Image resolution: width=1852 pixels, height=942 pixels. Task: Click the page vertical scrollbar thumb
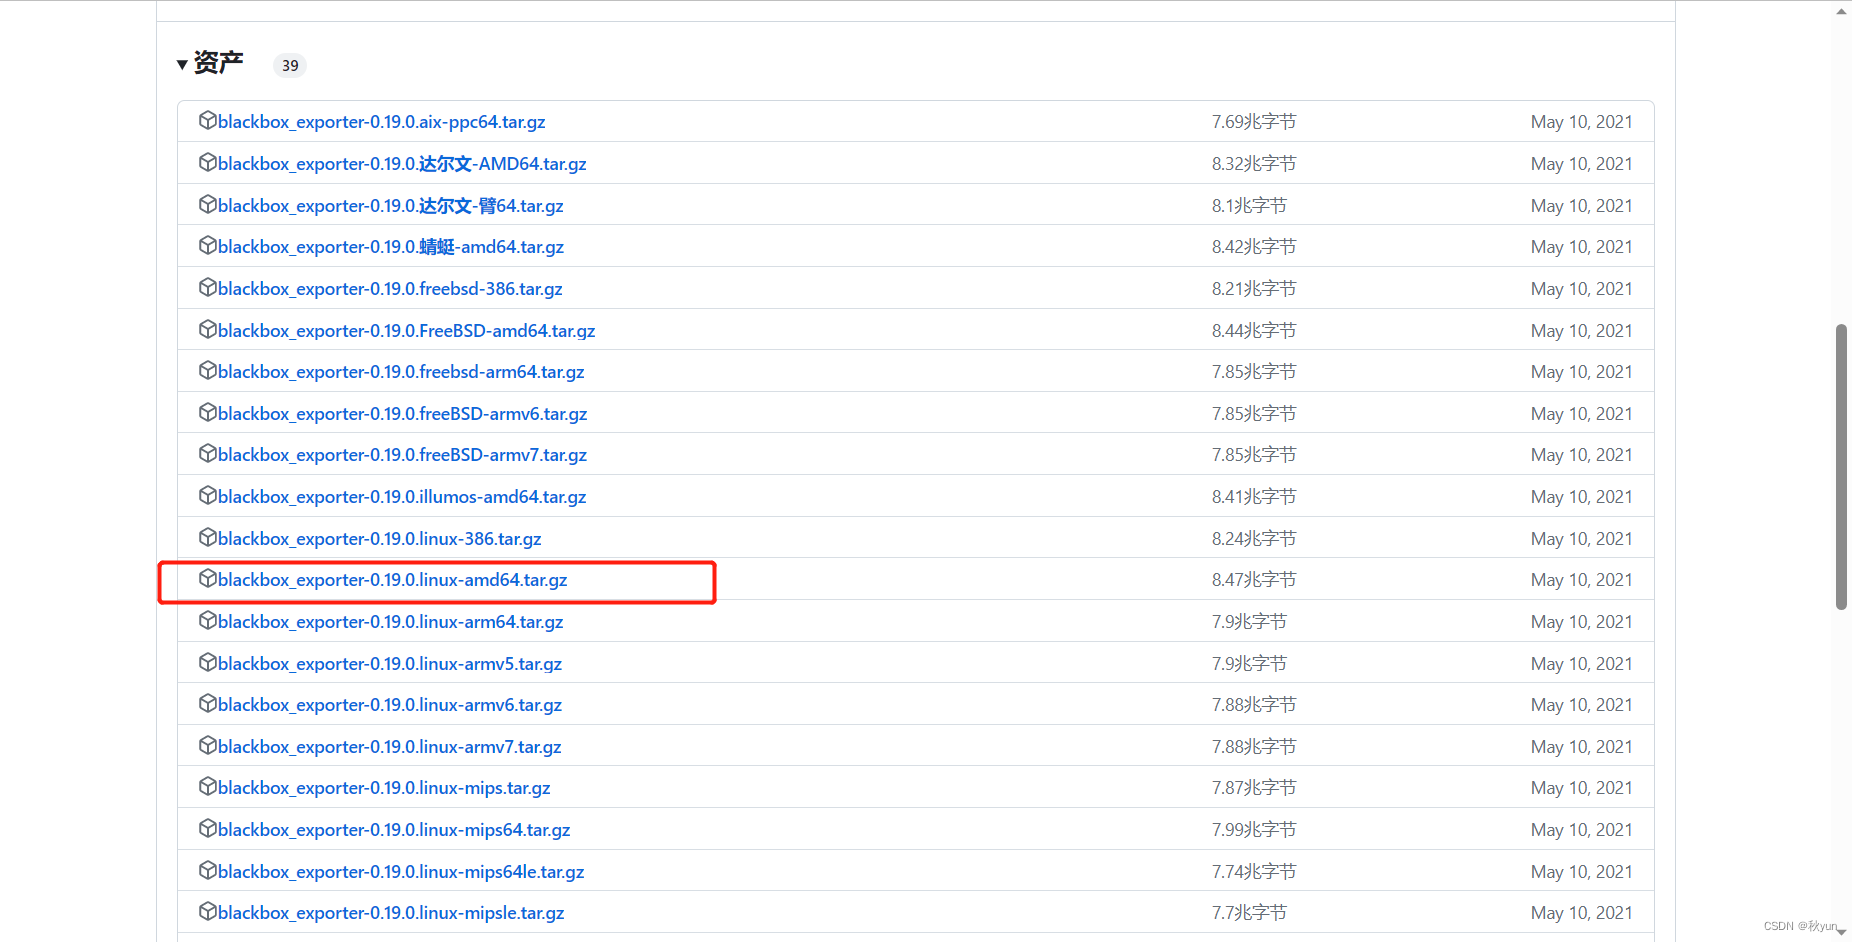[1841, 466]
